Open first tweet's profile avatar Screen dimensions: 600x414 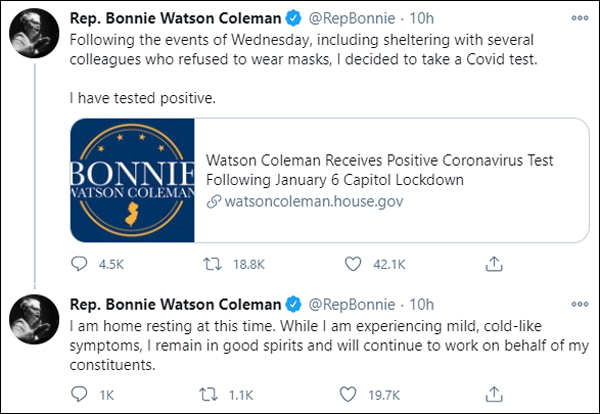(x=33, y=37)
